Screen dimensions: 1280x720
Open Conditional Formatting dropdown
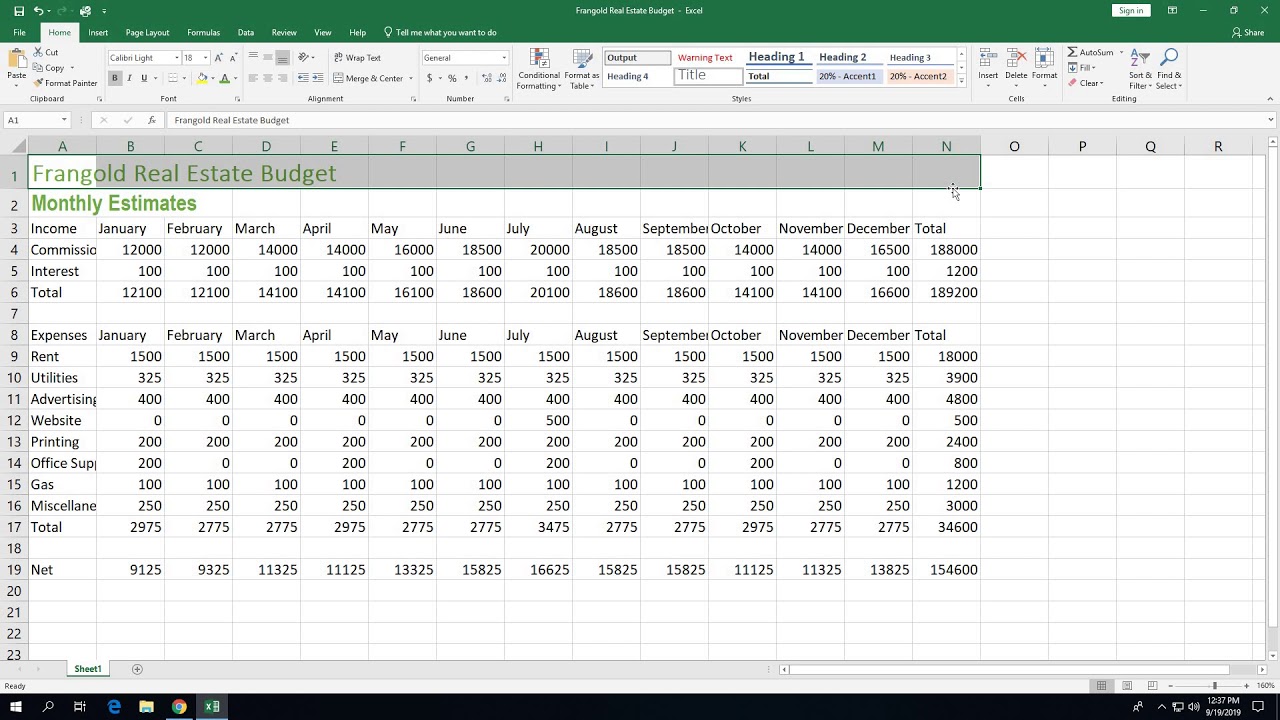tap(539, 69)
